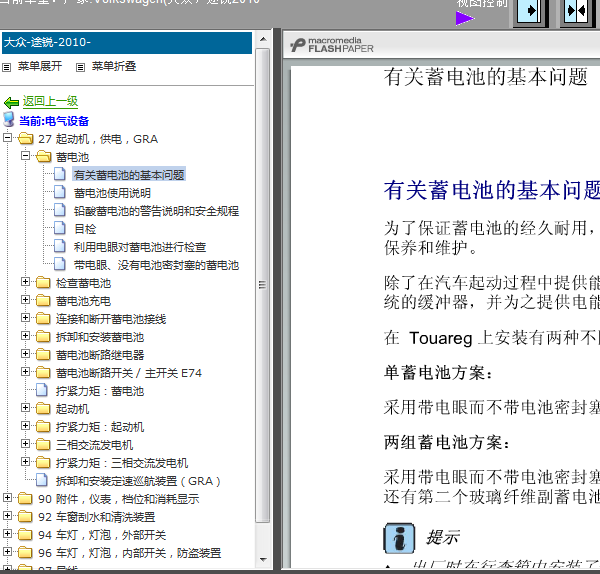Viewport: 600px width, 574px height.
Task: Click page icon beside 拧紧力矩：蓄电池
Action: point(42,390)
